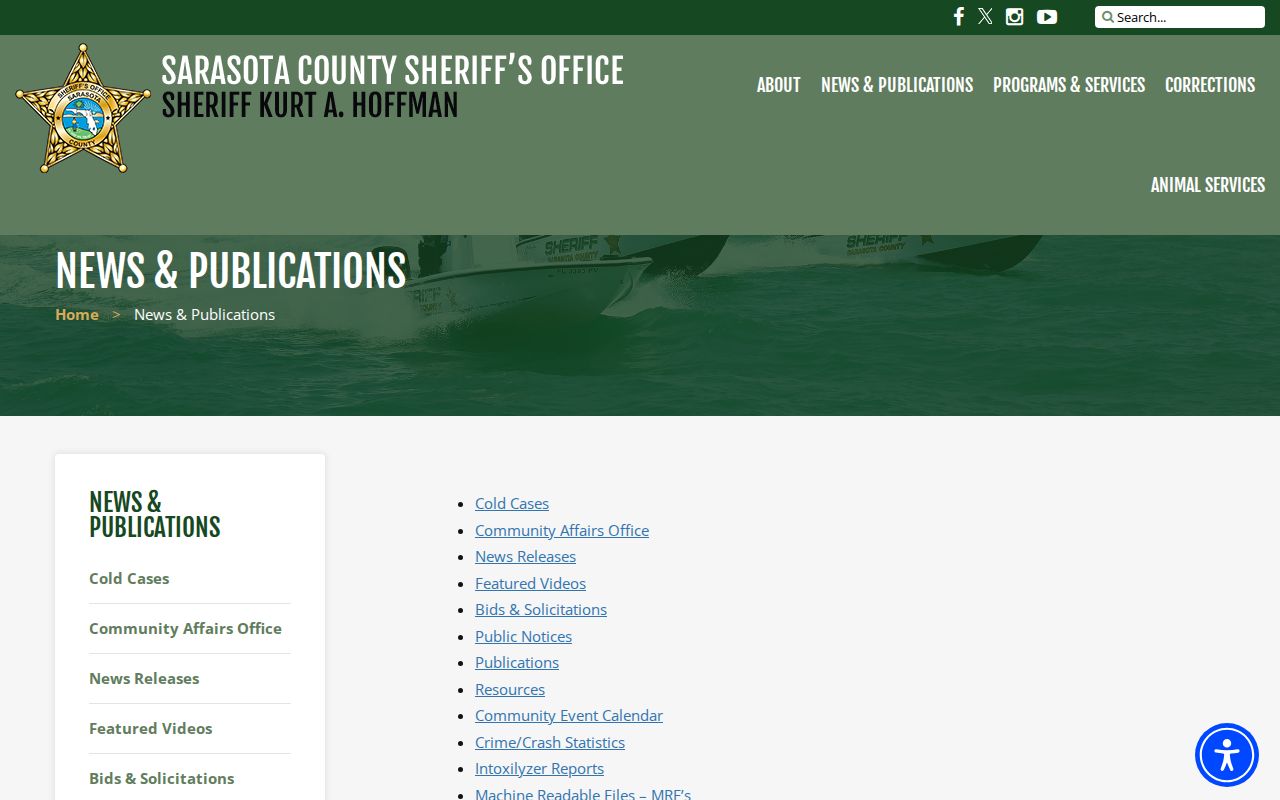1280x800 pixels.
Task: Click the Sarasota County Sheriff's Office title
Action: [x=392, y=70]
